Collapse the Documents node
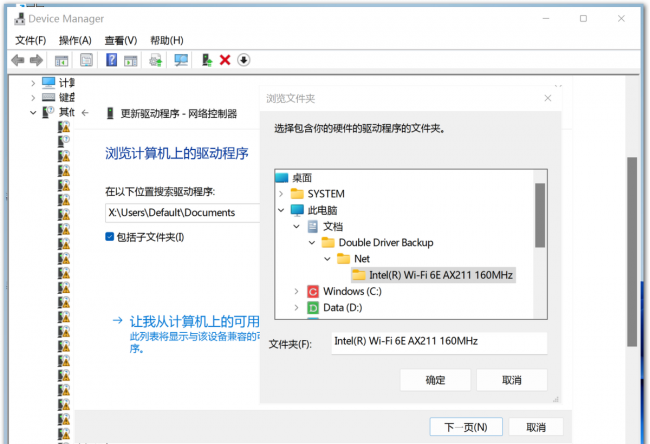This screenshot has height=444, width=650. (x=296, y=226)
